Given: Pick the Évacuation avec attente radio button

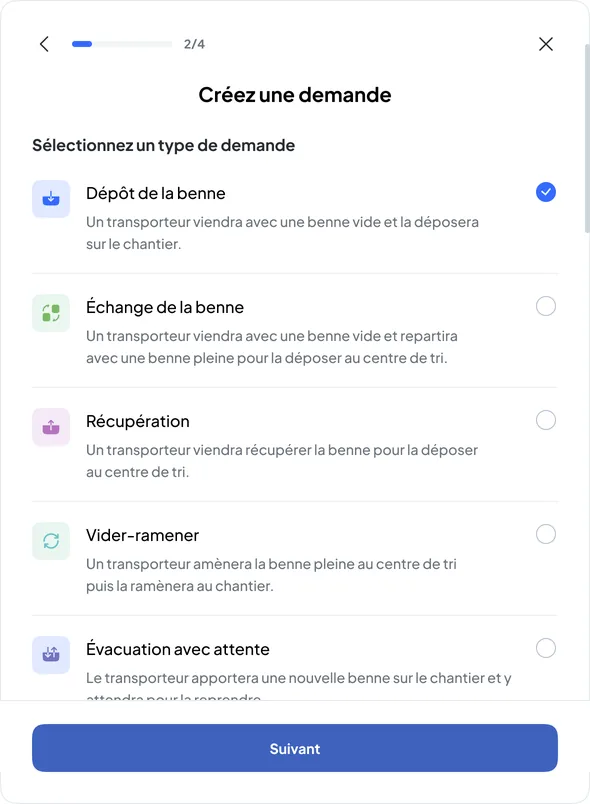Looking at the screenshot, I should pyautogui.click(x=546, y=648).
